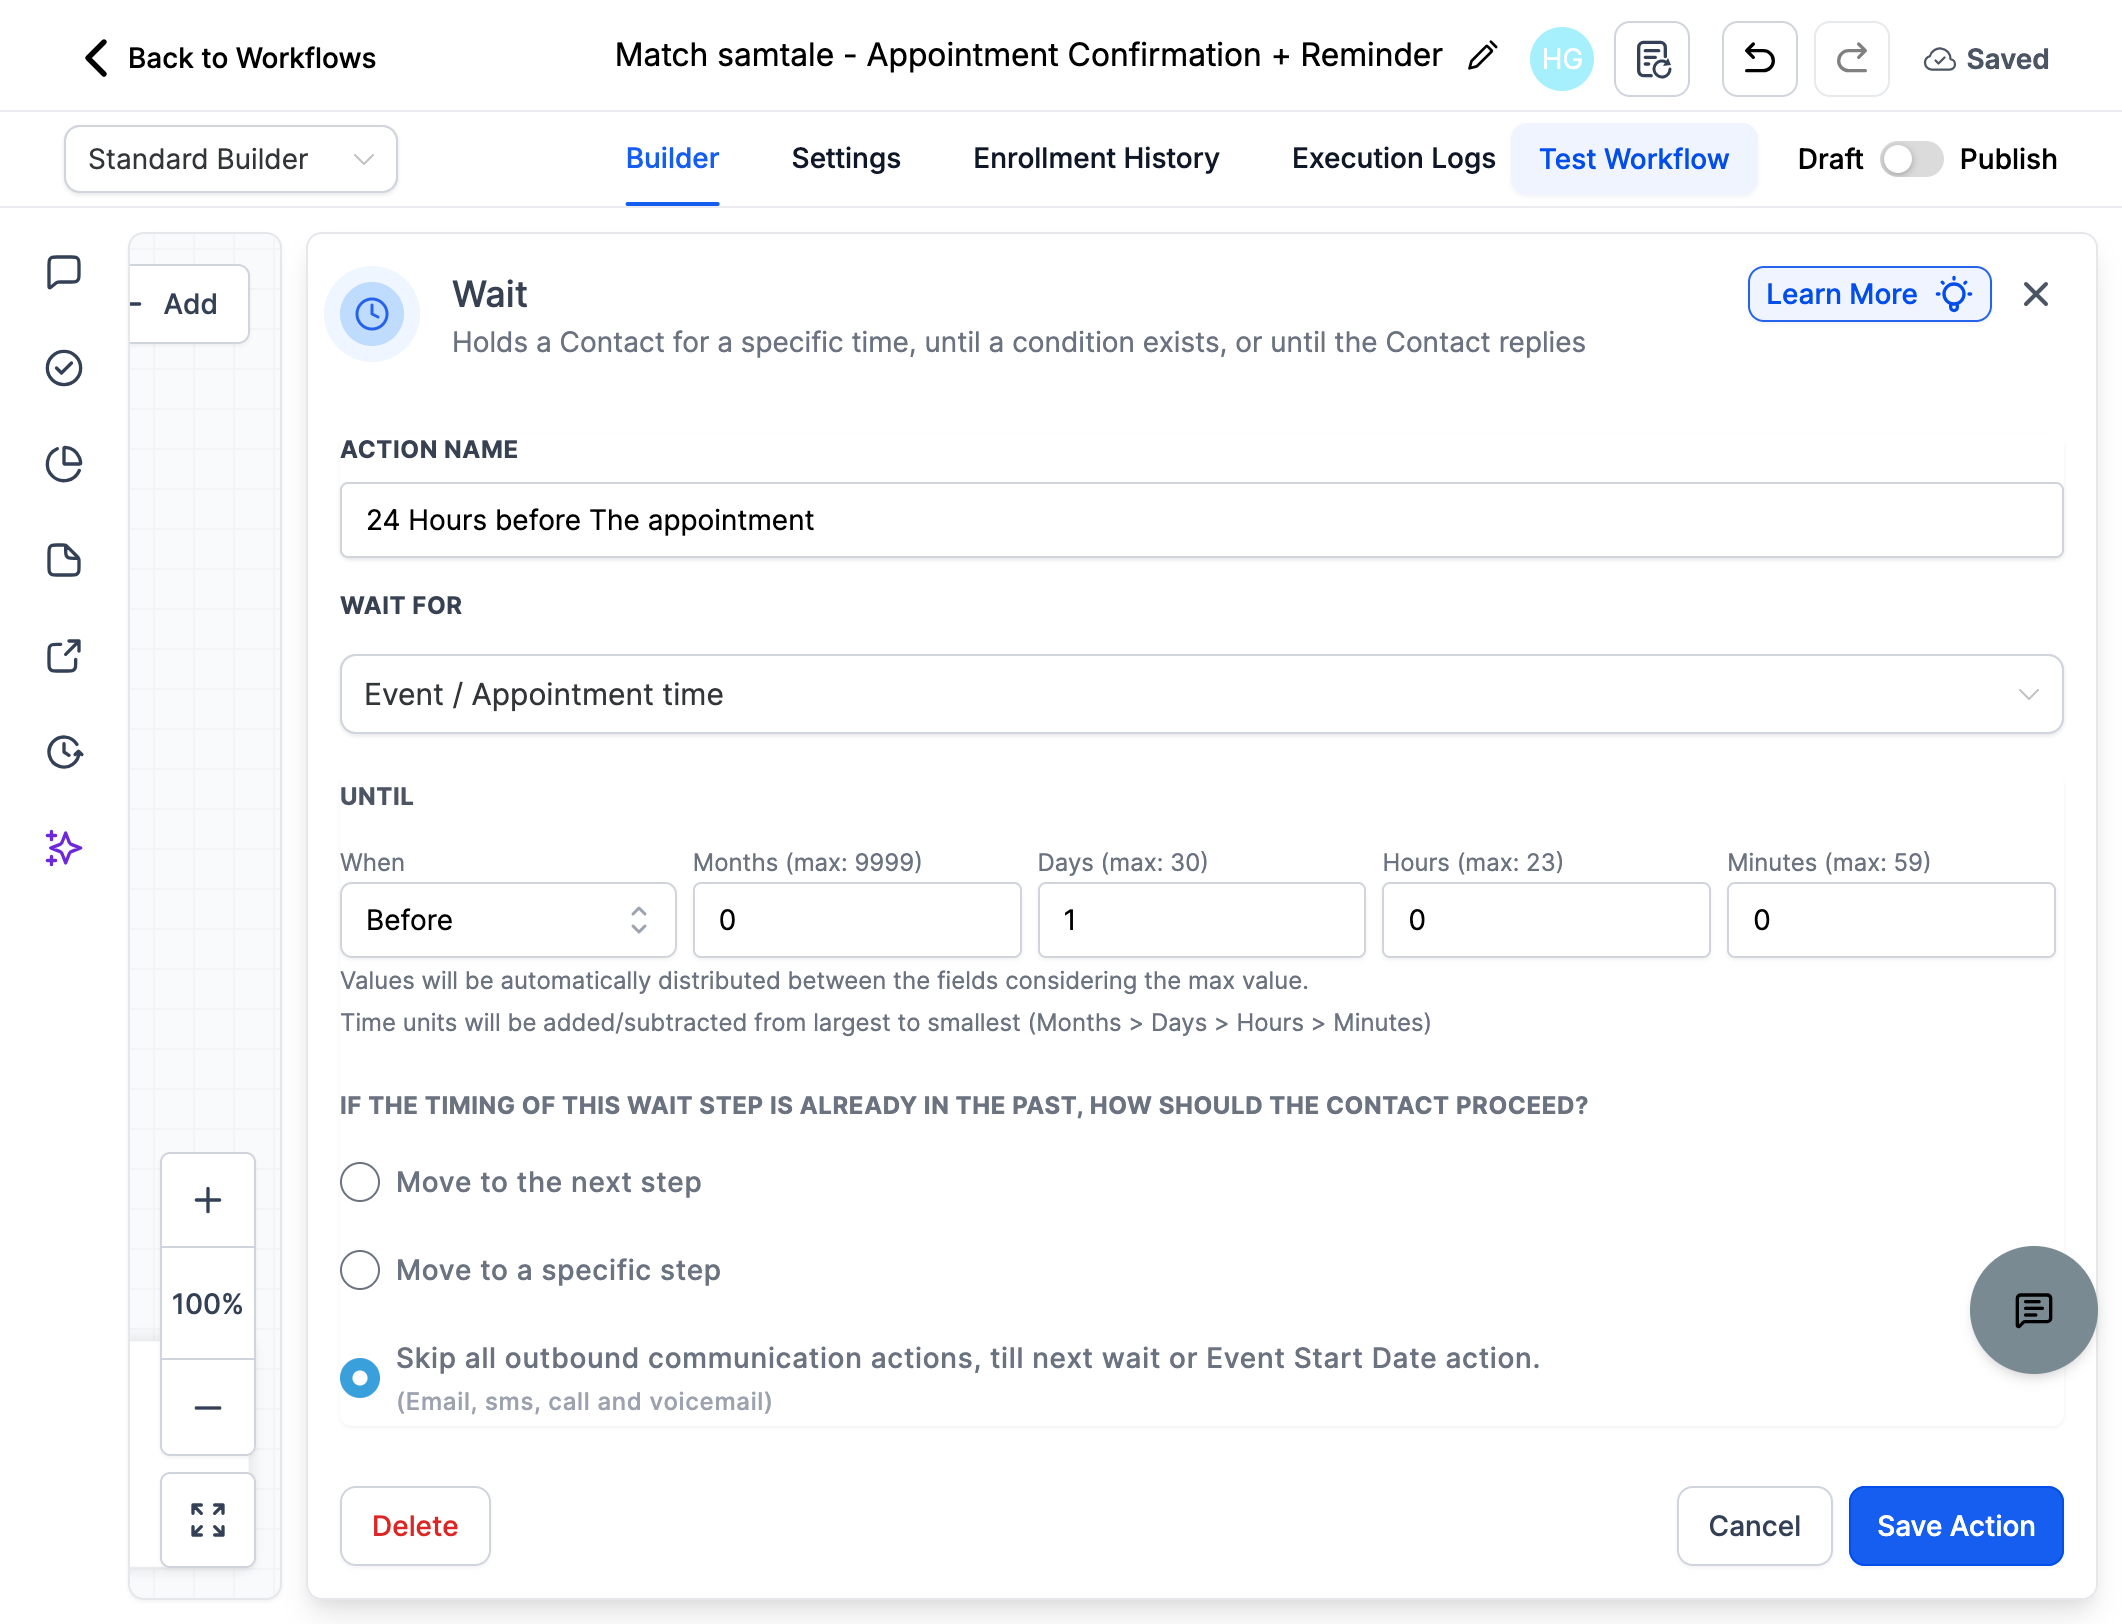
Task: Open the pie chart stats sidebar icon
Action: [64, 464]
